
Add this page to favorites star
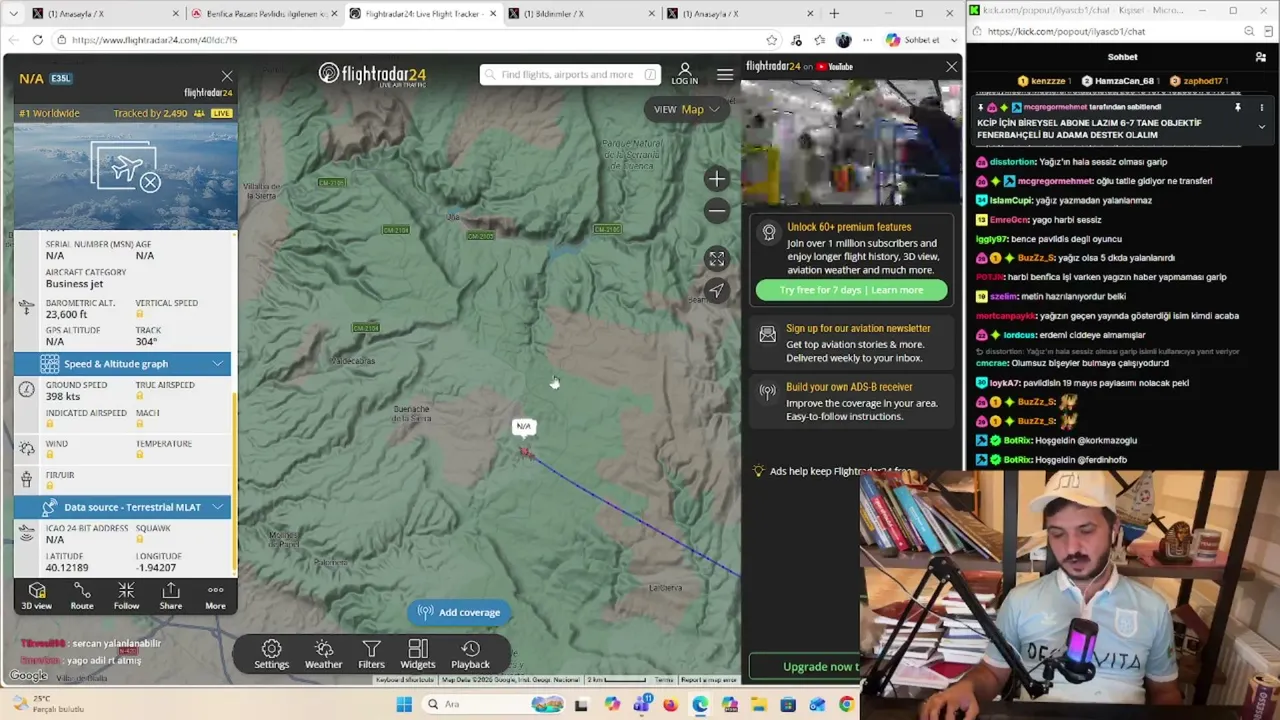click(772, 40)
